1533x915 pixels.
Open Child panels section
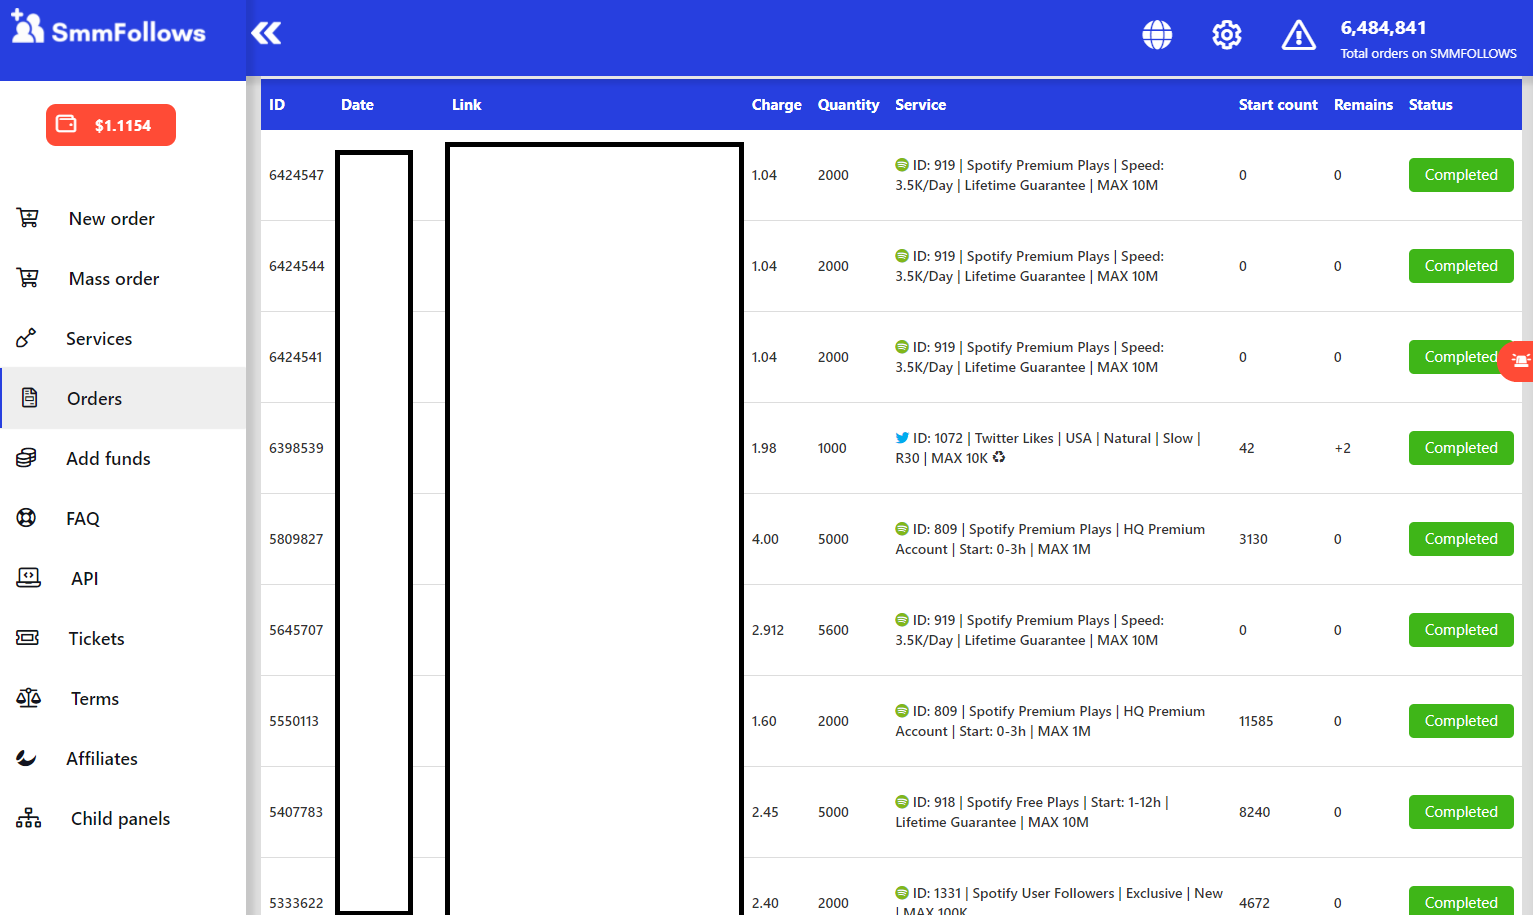pos(123,818)
